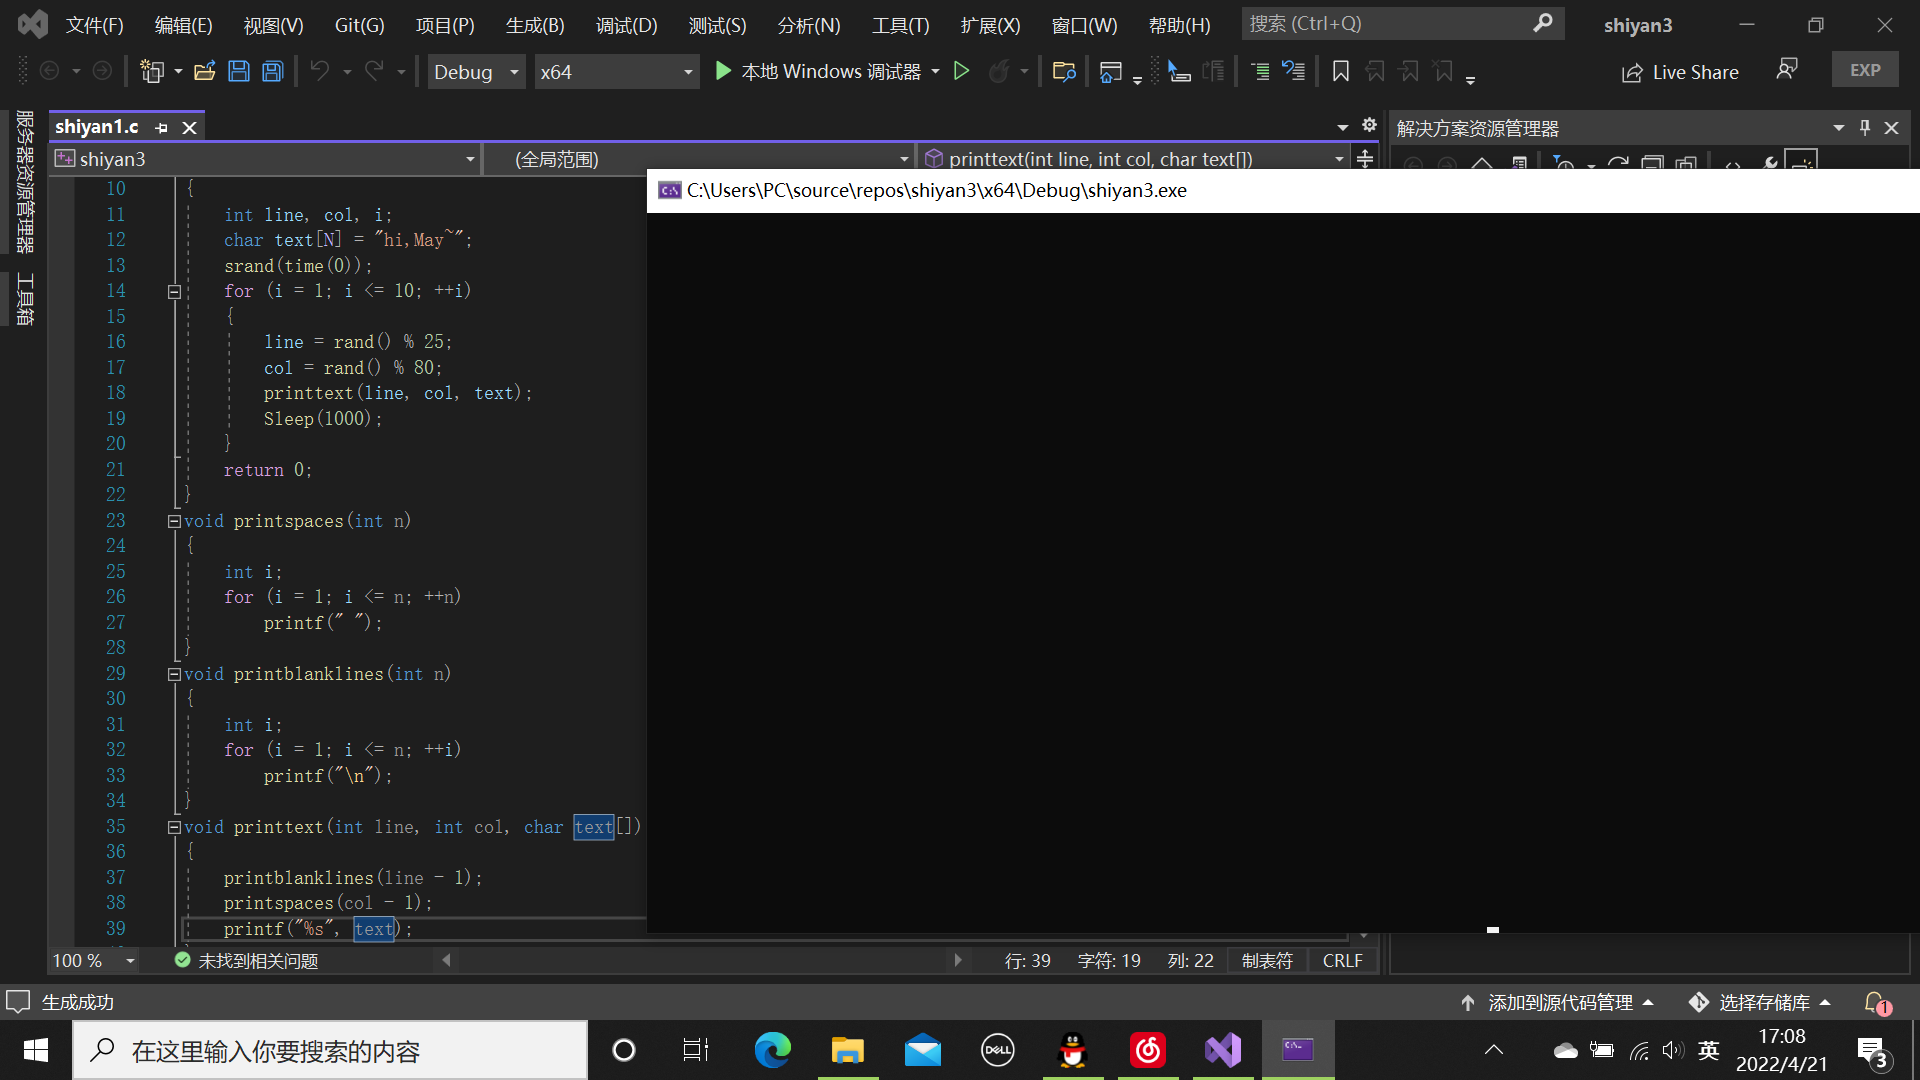Screen dimensions: 1920x1080
Task: Toggle auto-hide pin on Solution Explorer panel
Action: click(x=1865, y=127)
